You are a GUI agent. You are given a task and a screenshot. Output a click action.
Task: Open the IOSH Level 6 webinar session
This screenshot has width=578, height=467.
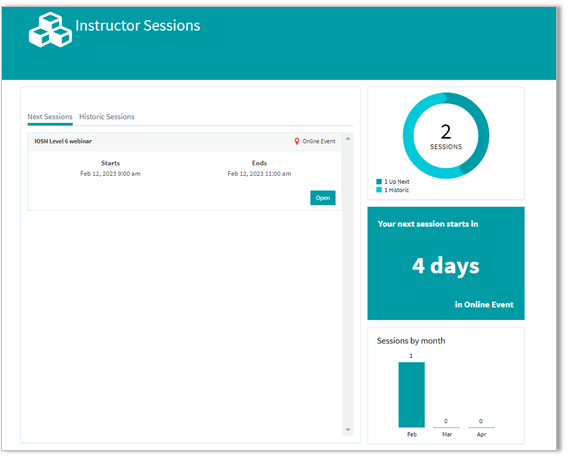tap(323, 198)
